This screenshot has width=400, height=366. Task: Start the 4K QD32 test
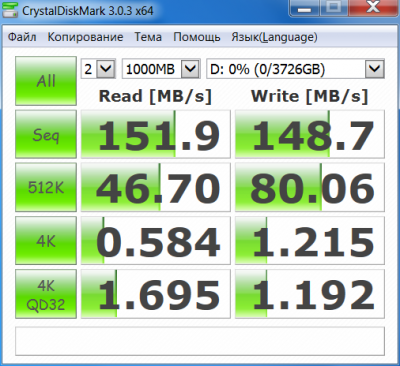point(46,294)
